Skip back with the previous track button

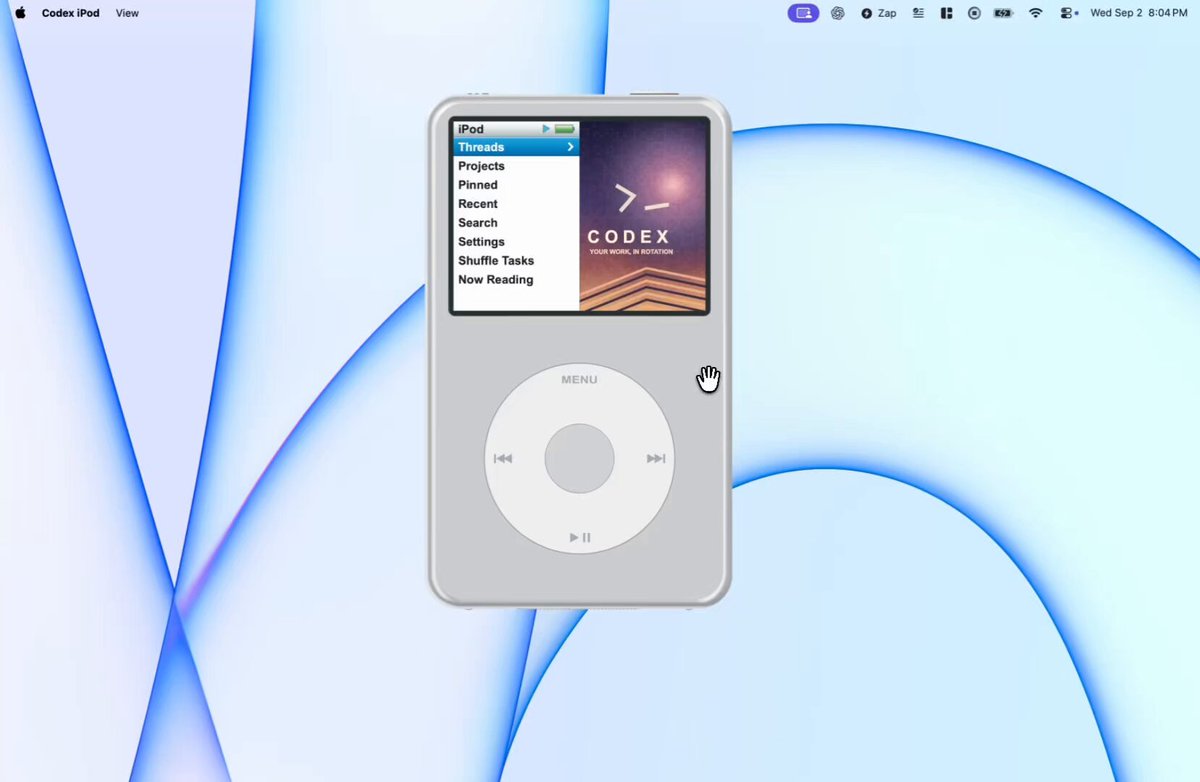[503, 458]
